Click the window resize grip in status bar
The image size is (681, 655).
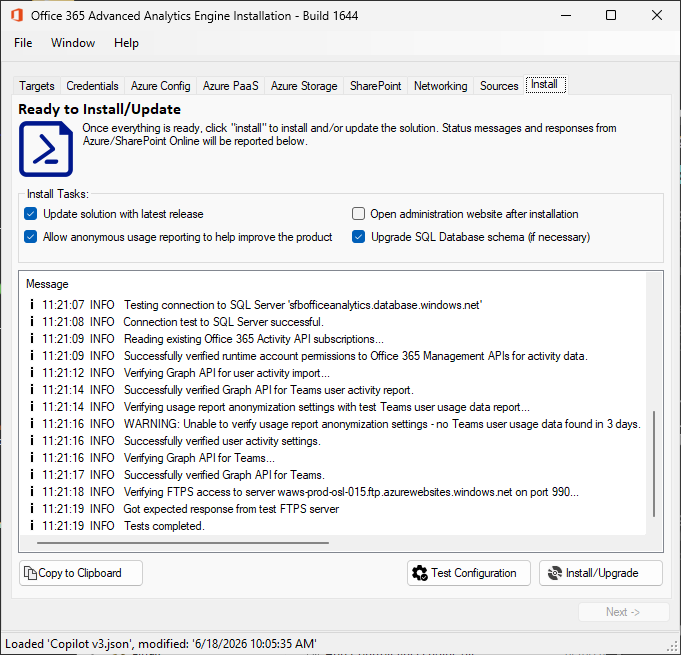[x=674, y=646]
